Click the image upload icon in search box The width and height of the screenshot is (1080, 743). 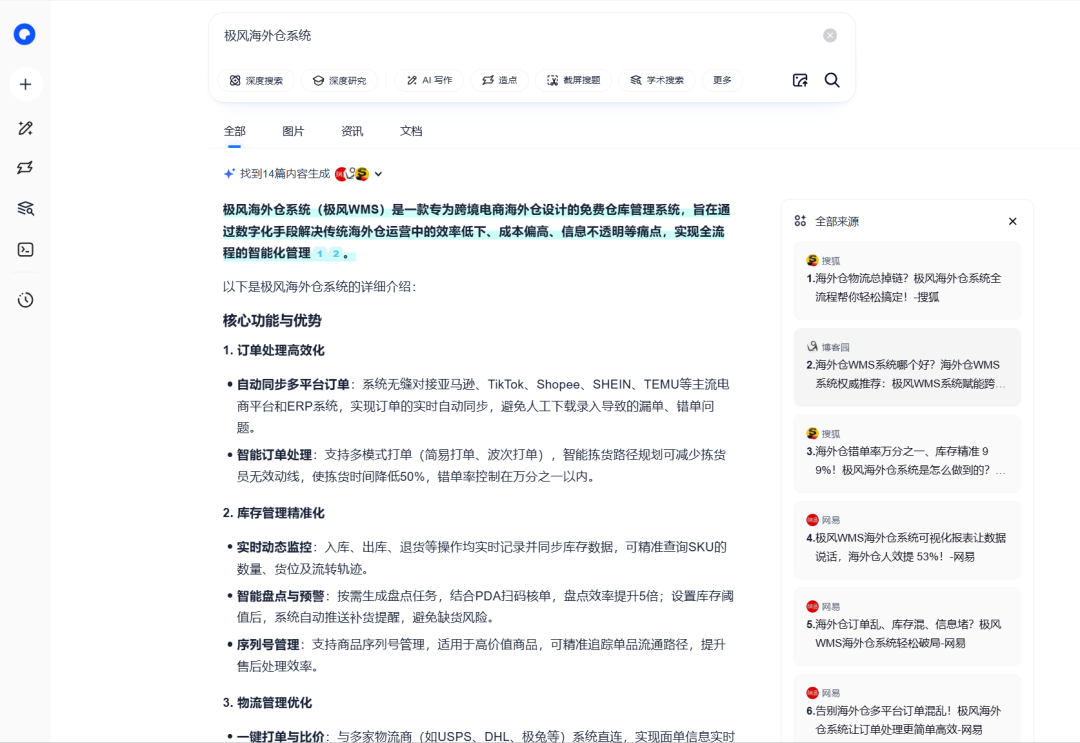(x=800, y=80)
